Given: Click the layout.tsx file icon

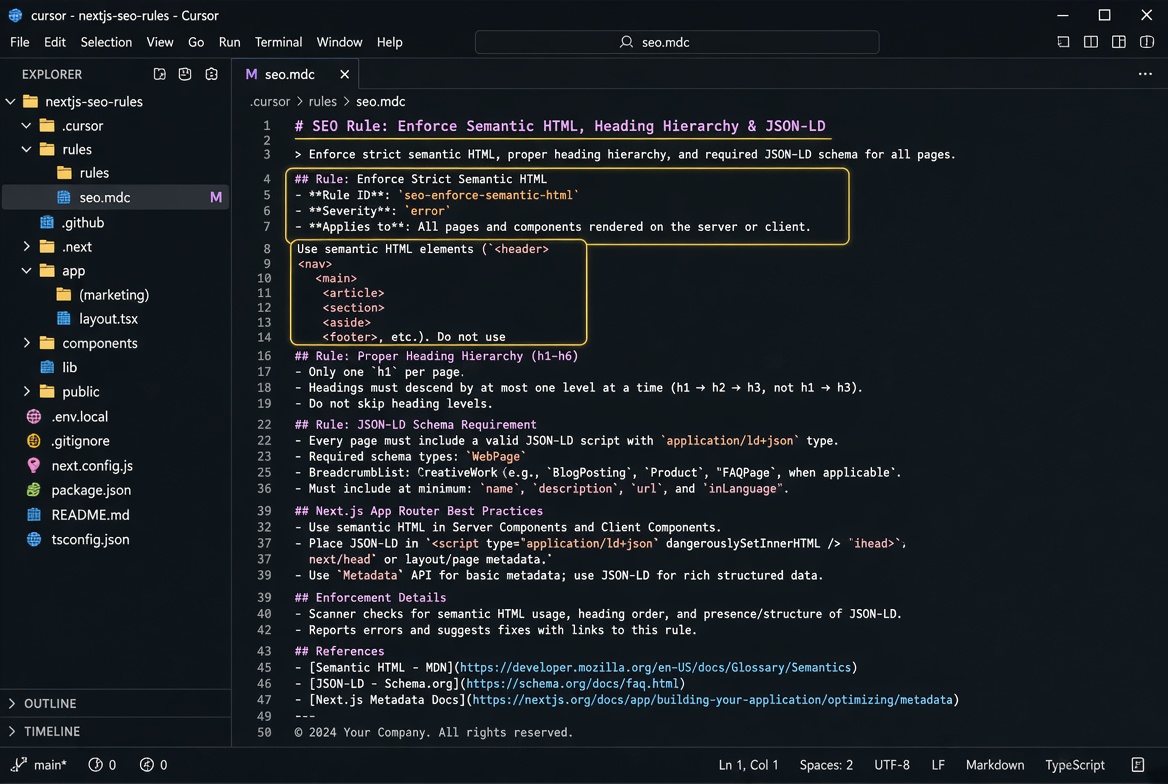Looking at the screenshot, I should click(64, 318).
